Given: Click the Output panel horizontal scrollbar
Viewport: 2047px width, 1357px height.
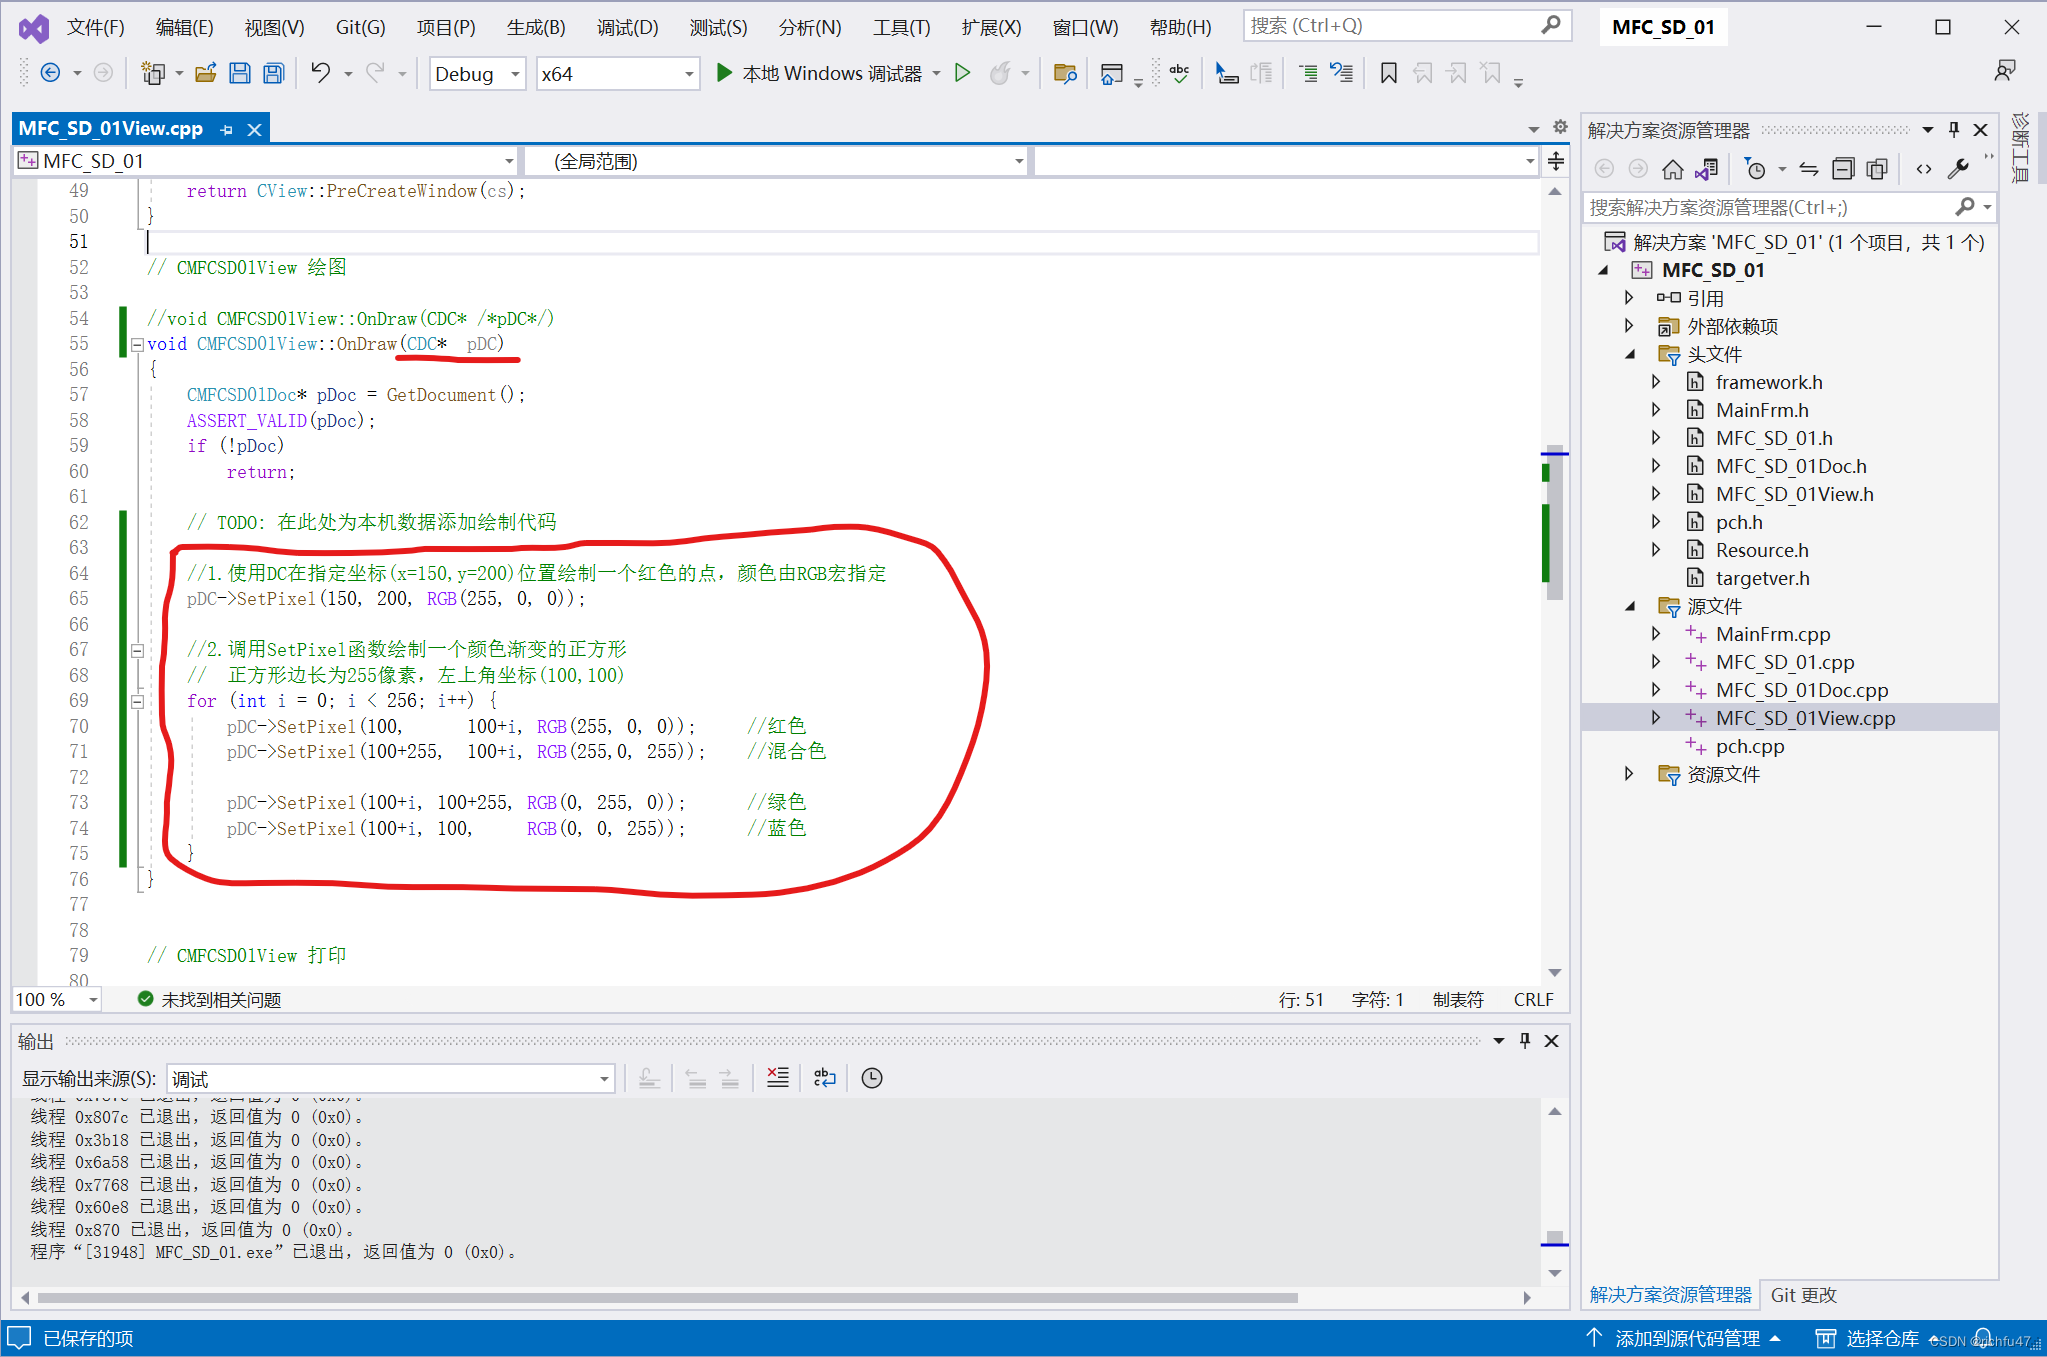Looking at the screenshot, I should point(668,1297).
